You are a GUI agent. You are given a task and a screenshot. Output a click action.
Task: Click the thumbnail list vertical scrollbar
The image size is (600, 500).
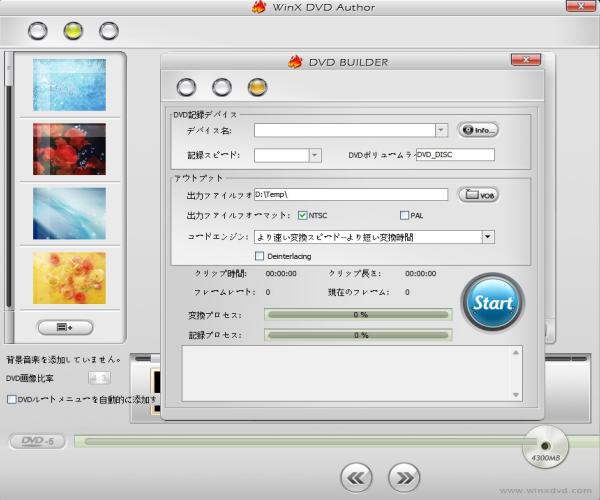click(x=9, y=197)
